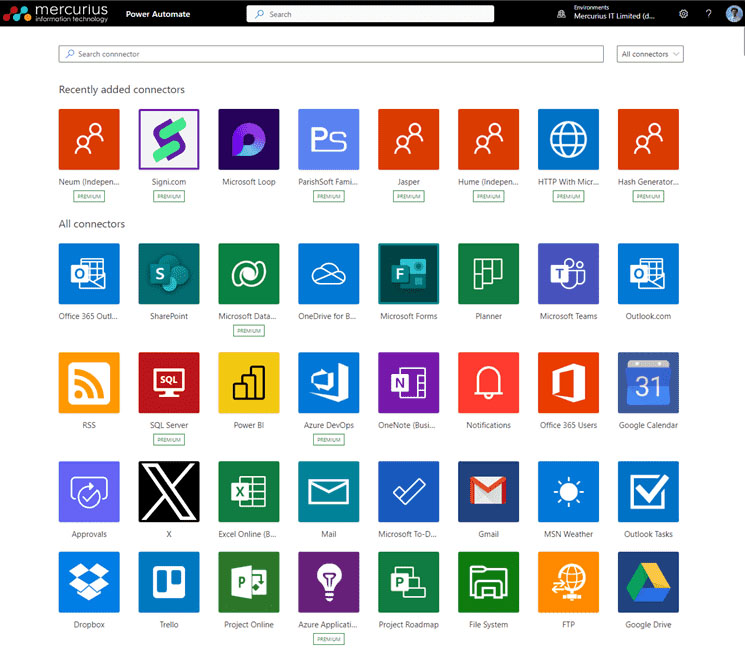Click the Premium badge under SQL Server

click(x=169, y=440)
